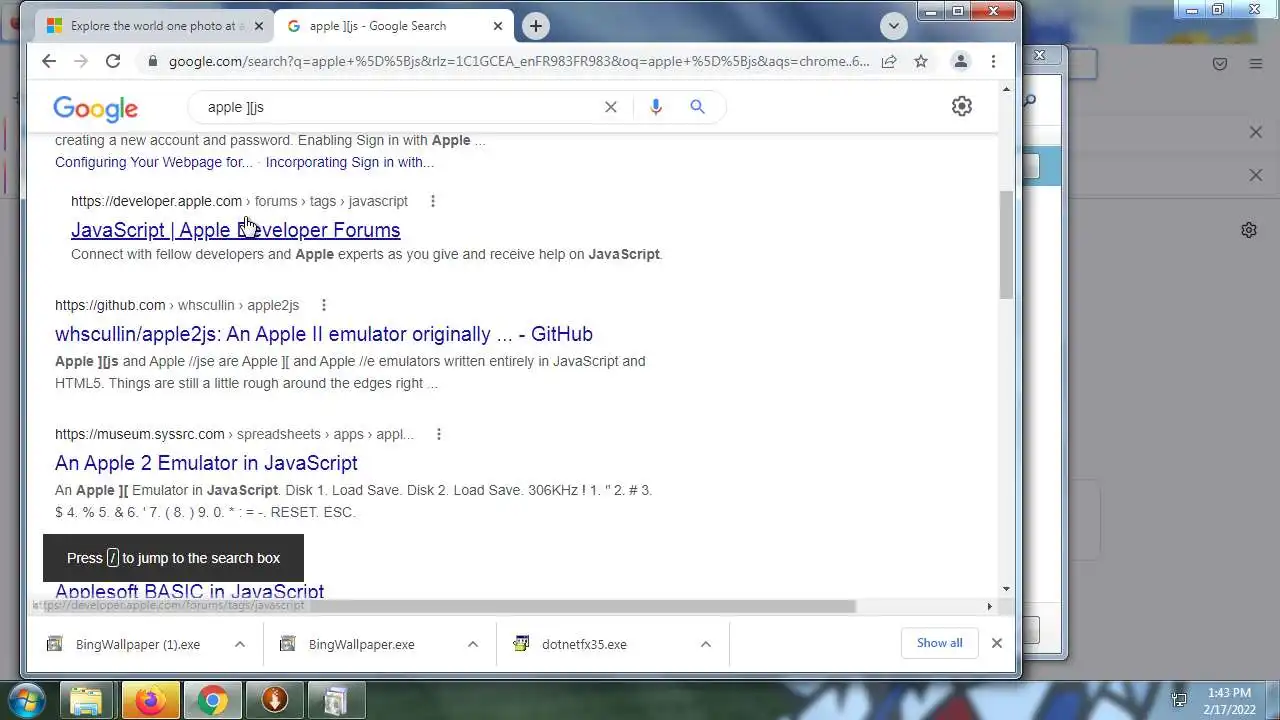
Task: Expand options for BingWallpaper.exe download
Action: click(x=473, y=644)
